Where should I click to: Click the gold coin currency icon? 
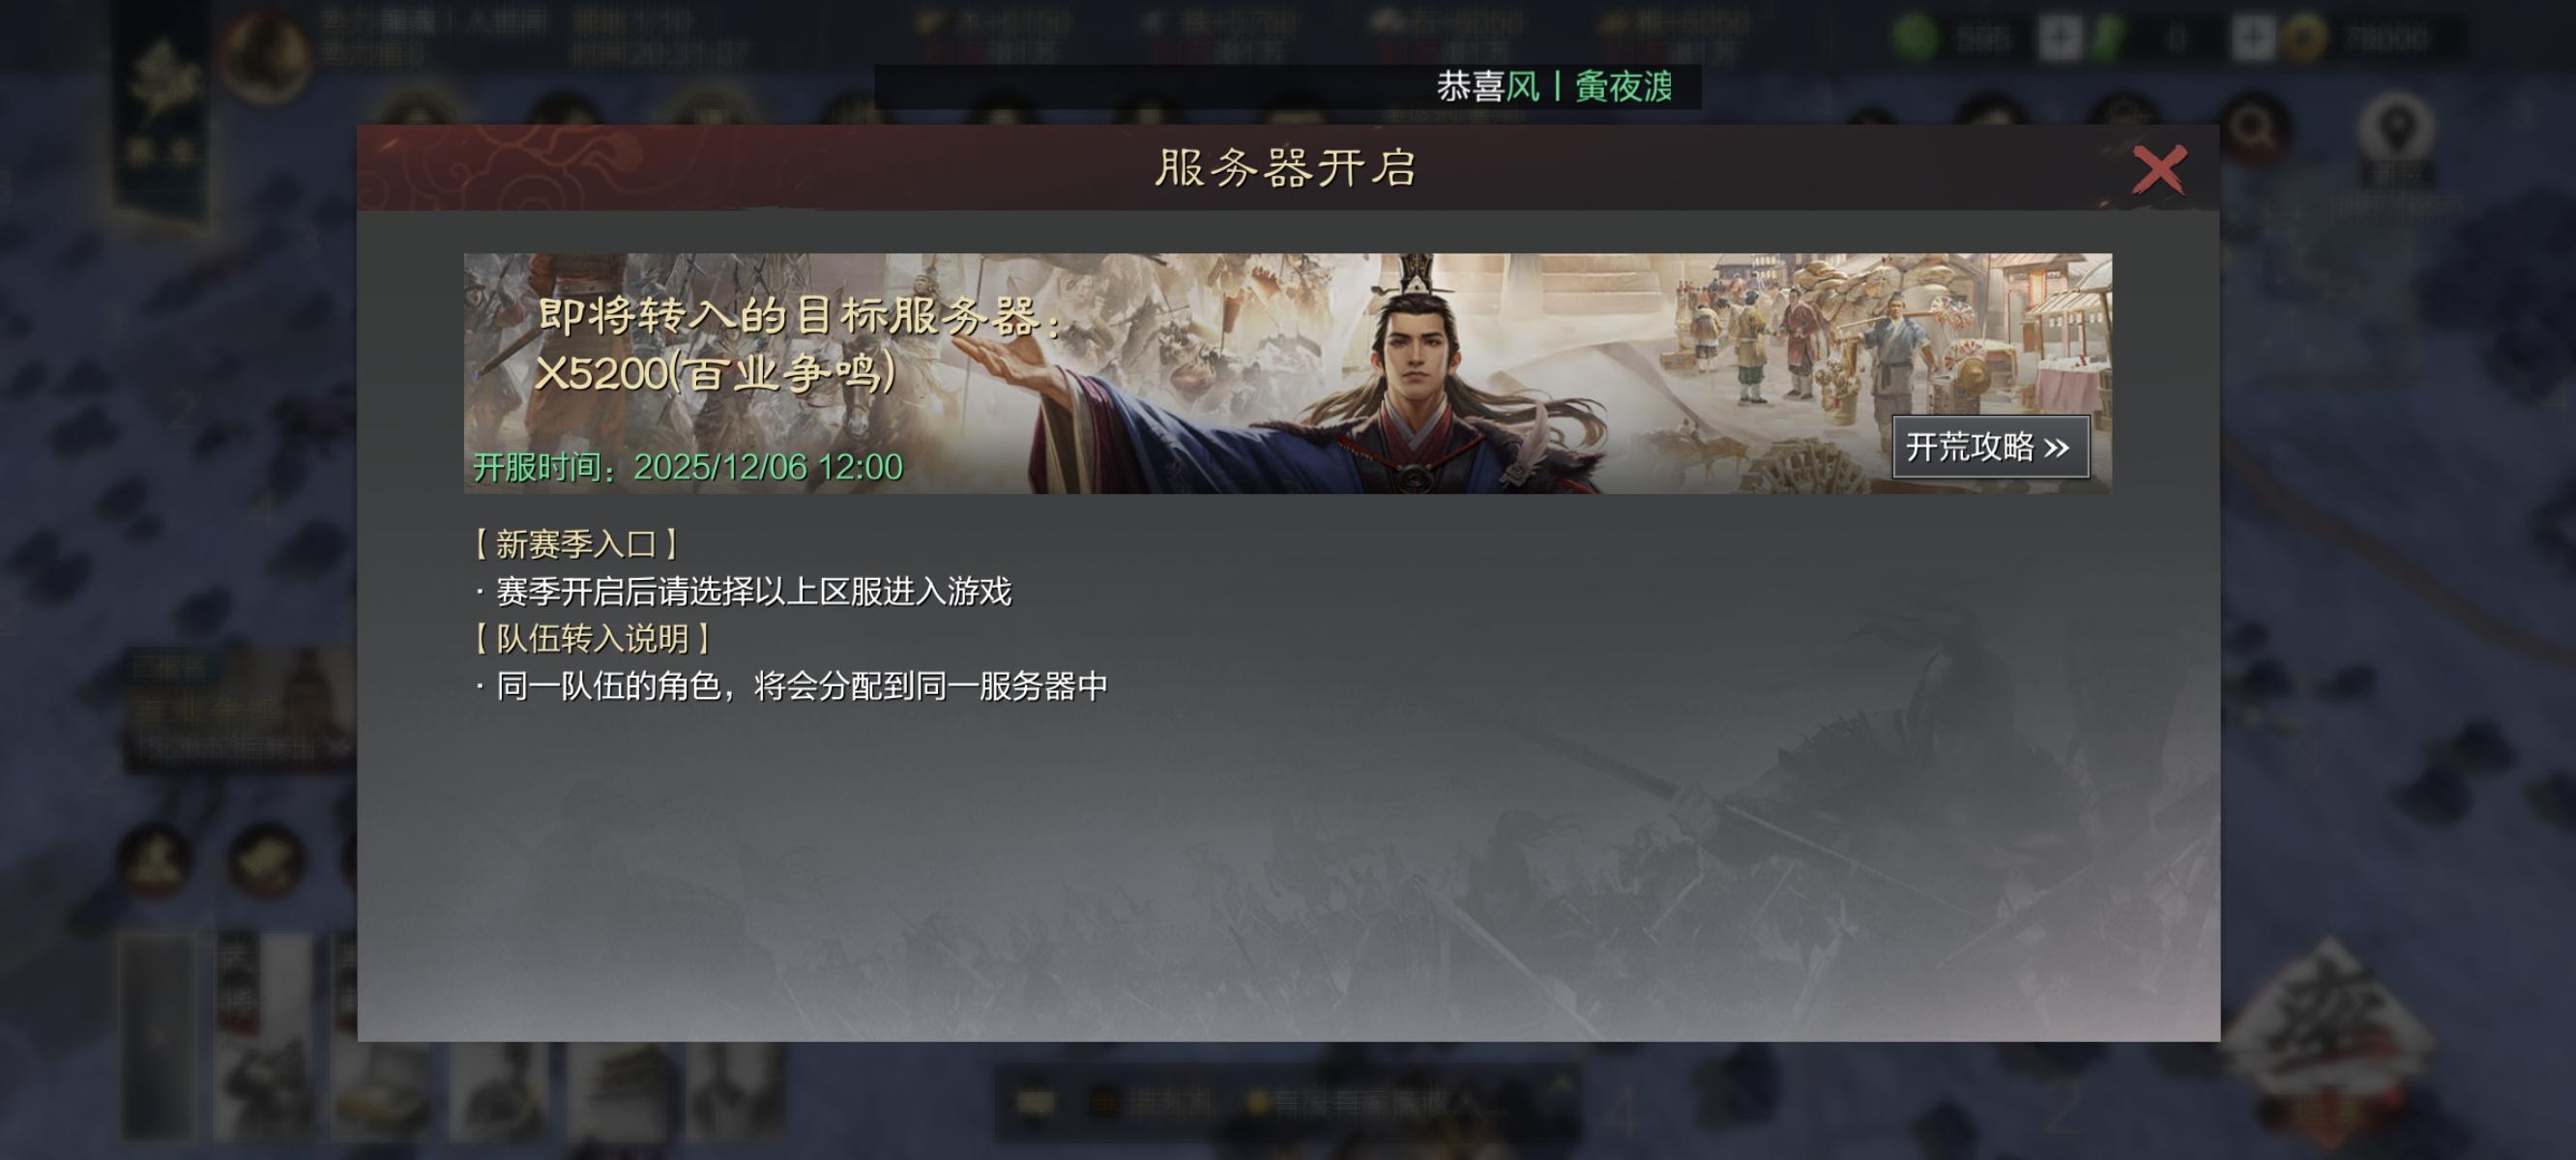[2304, 39]
